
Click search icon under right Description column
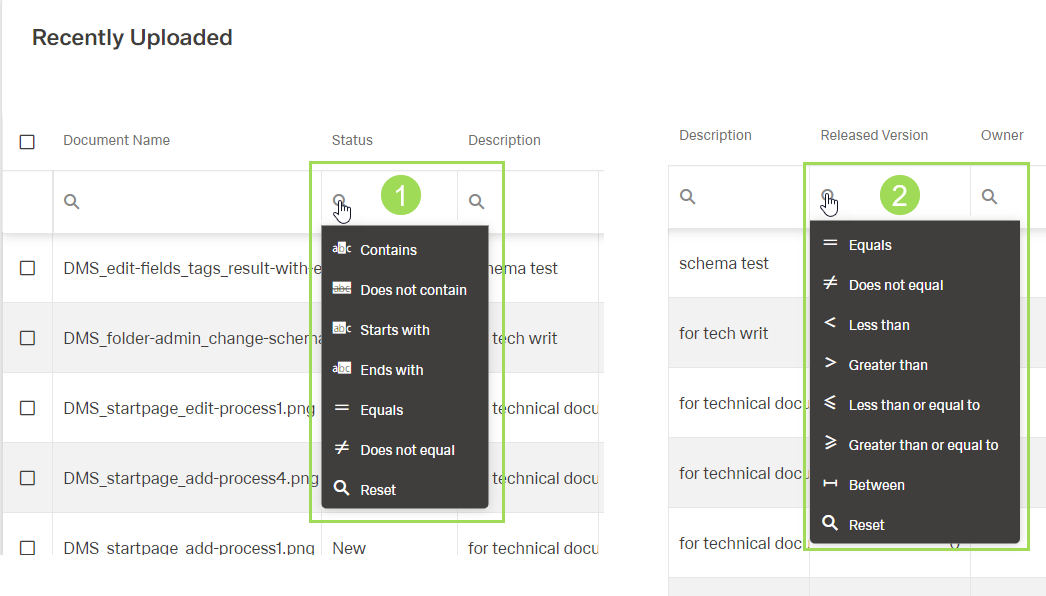[x=688, y=197]
